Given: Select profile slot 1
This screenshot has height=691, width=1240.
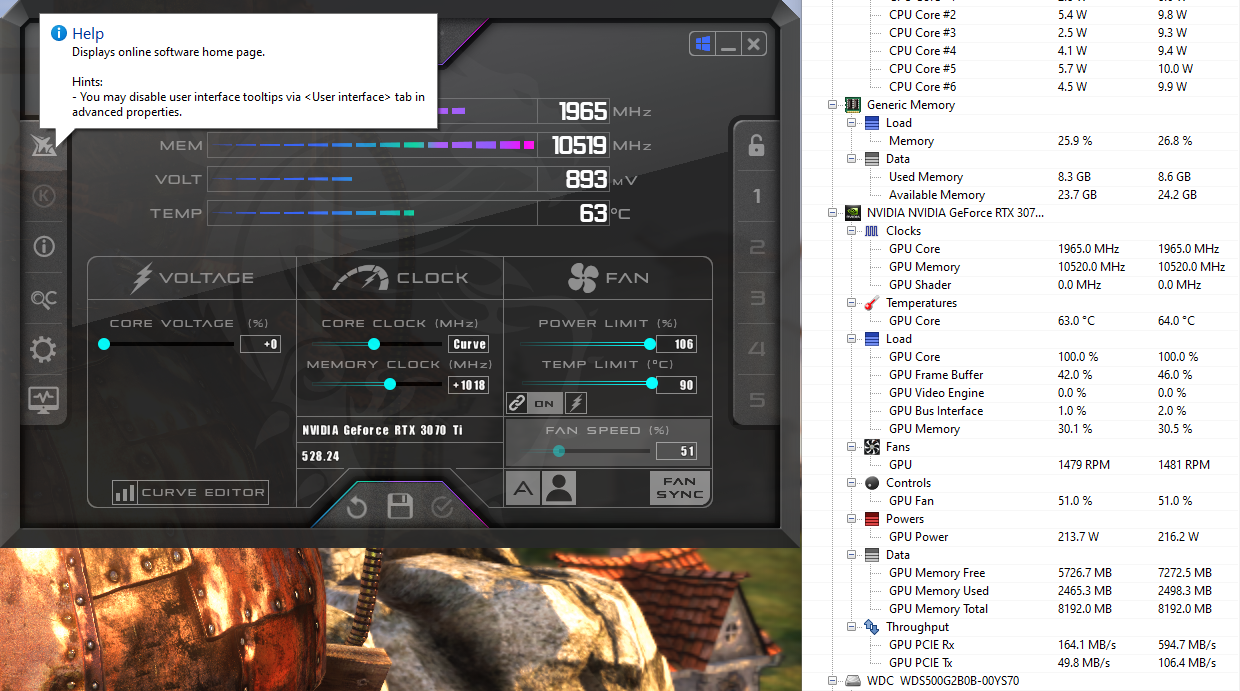Looking at the screenshot, I should 757,197.
